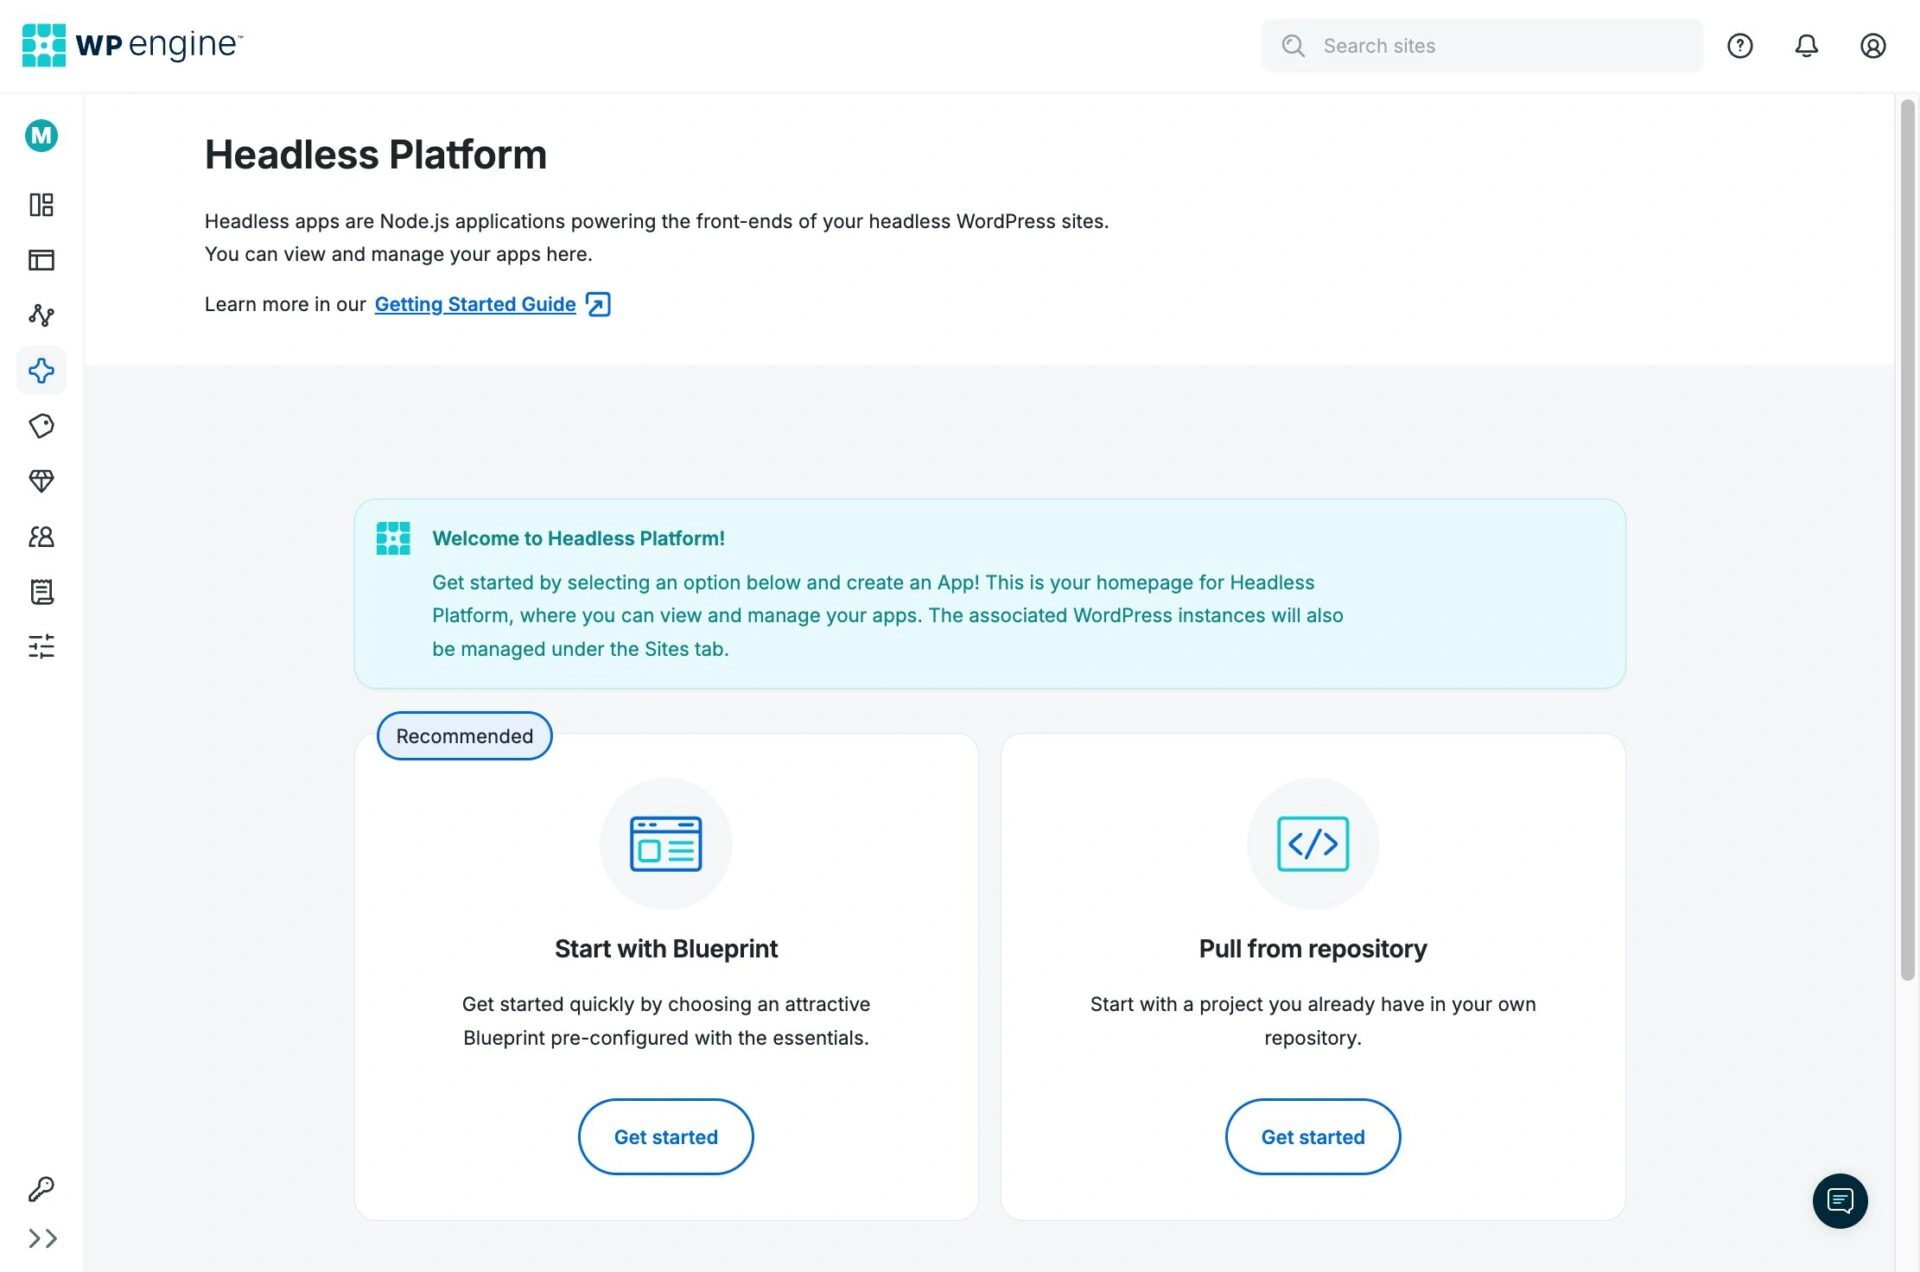Open the chat support bubble icon

[1839, 1200]
